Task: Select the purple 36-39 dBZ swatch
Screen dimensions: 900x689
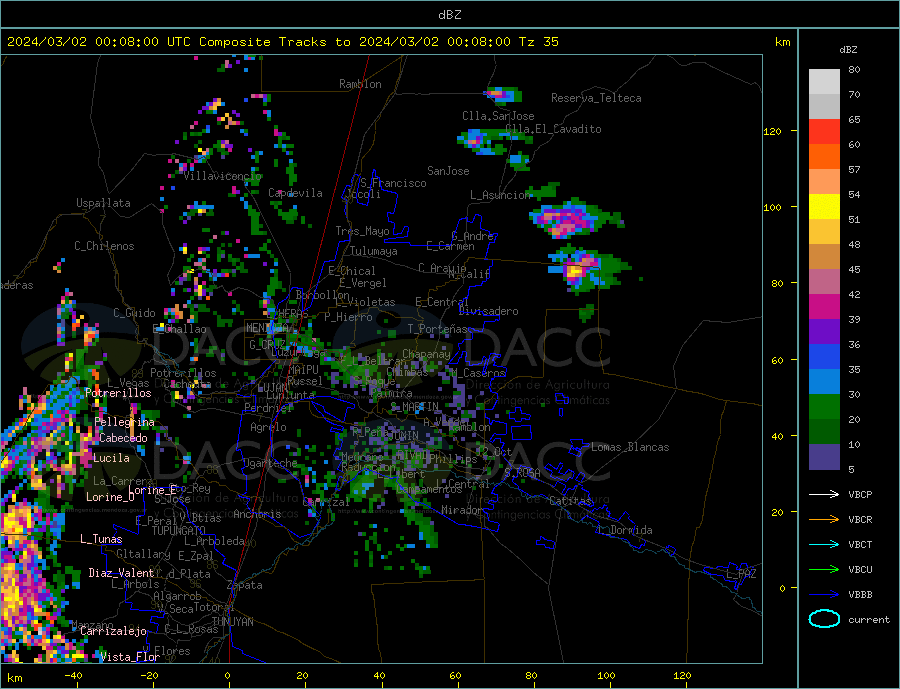Action: [824, 332]
